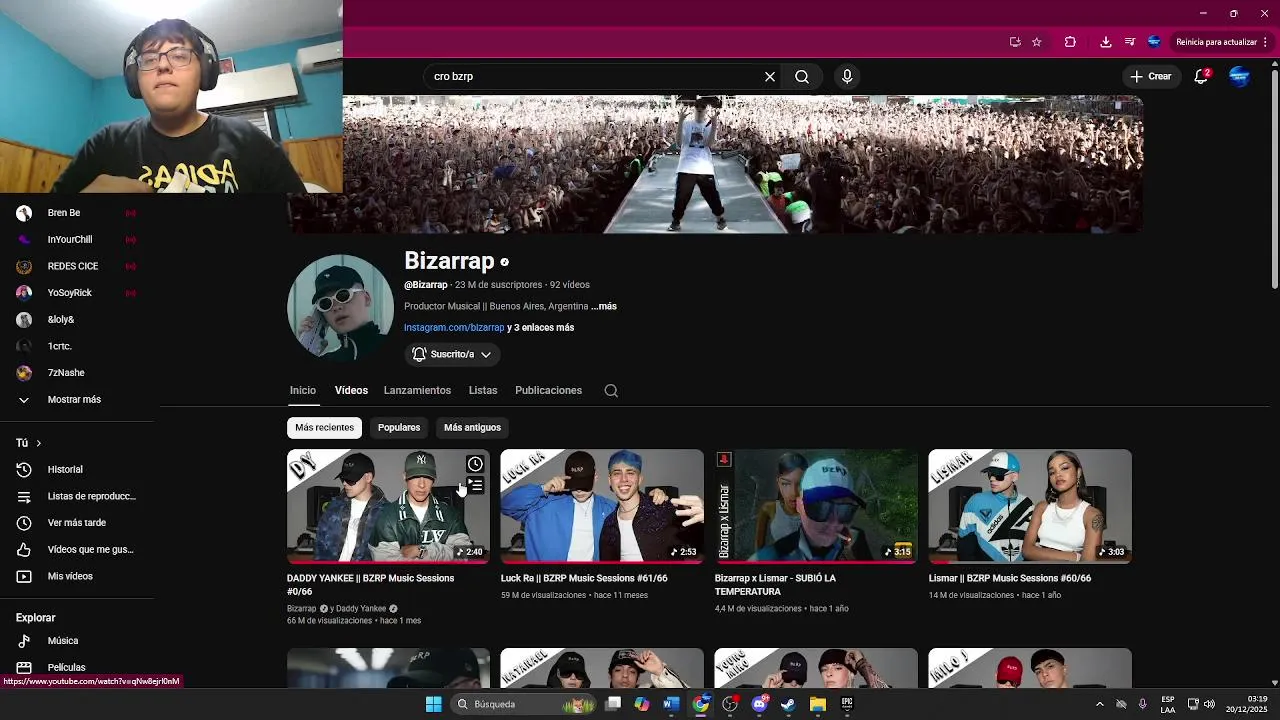Open the browser media controls icon
The height and width of the screenshot is (720, 1280).
click(1130, 42)
